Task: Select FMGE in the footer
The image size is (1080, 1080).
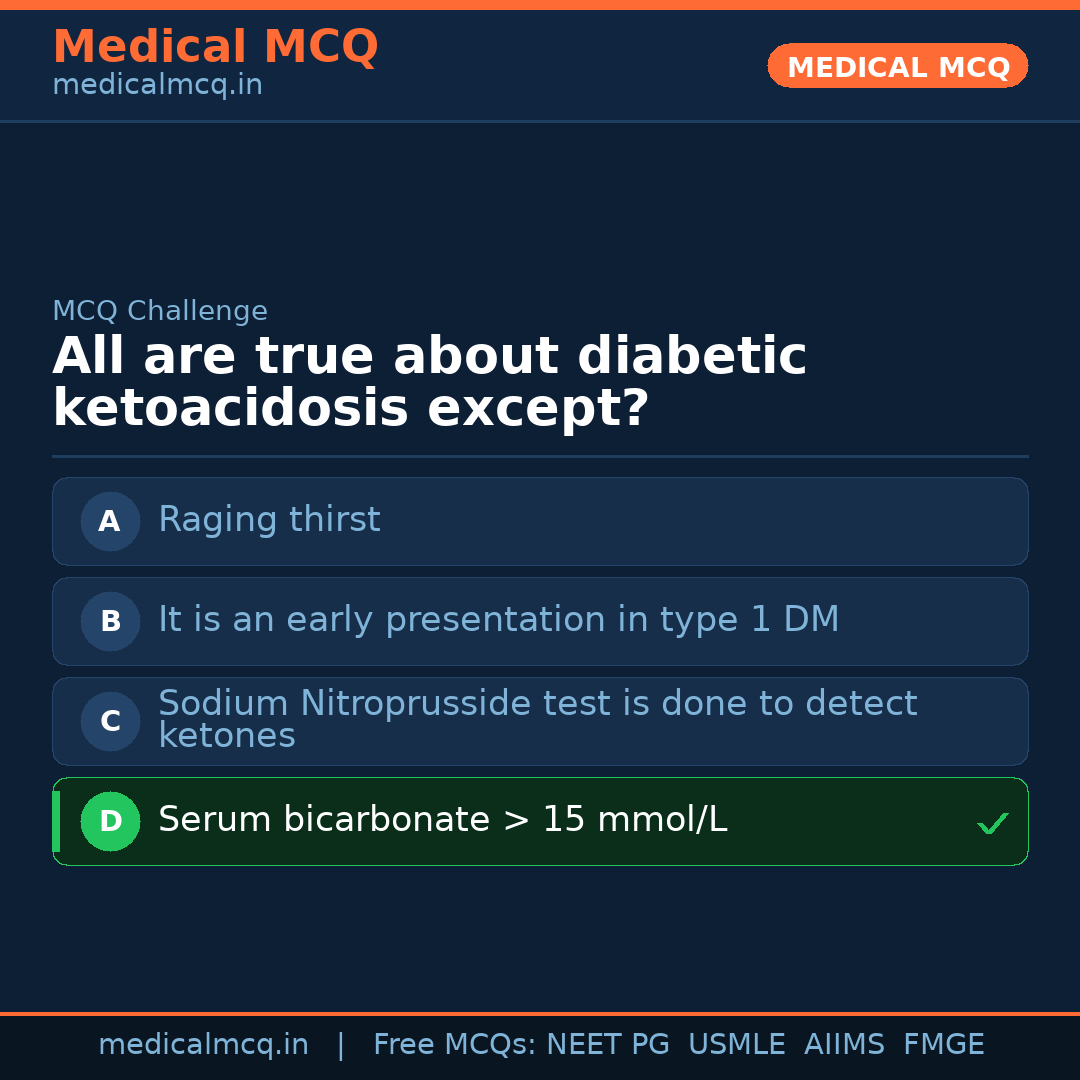Action: coord(943,1045)
